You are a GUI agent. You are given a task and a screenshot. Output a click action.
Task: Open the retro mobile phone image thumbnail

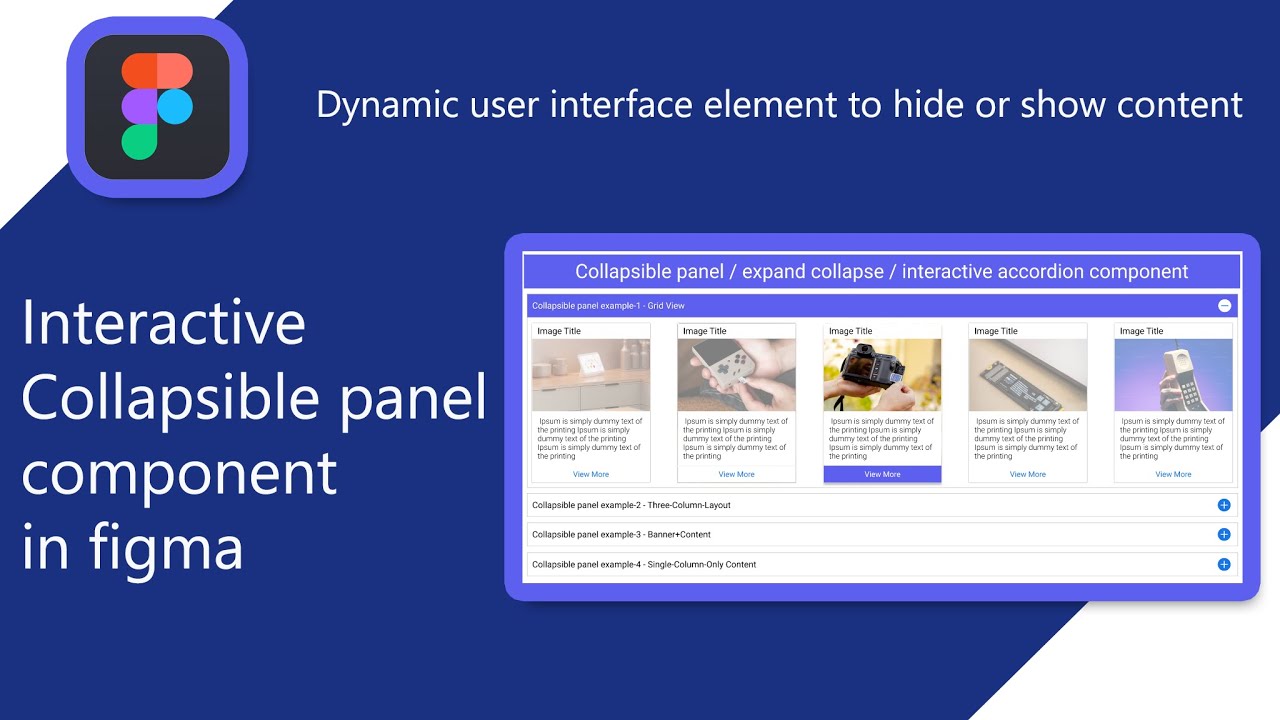(x=1174, y=375)
